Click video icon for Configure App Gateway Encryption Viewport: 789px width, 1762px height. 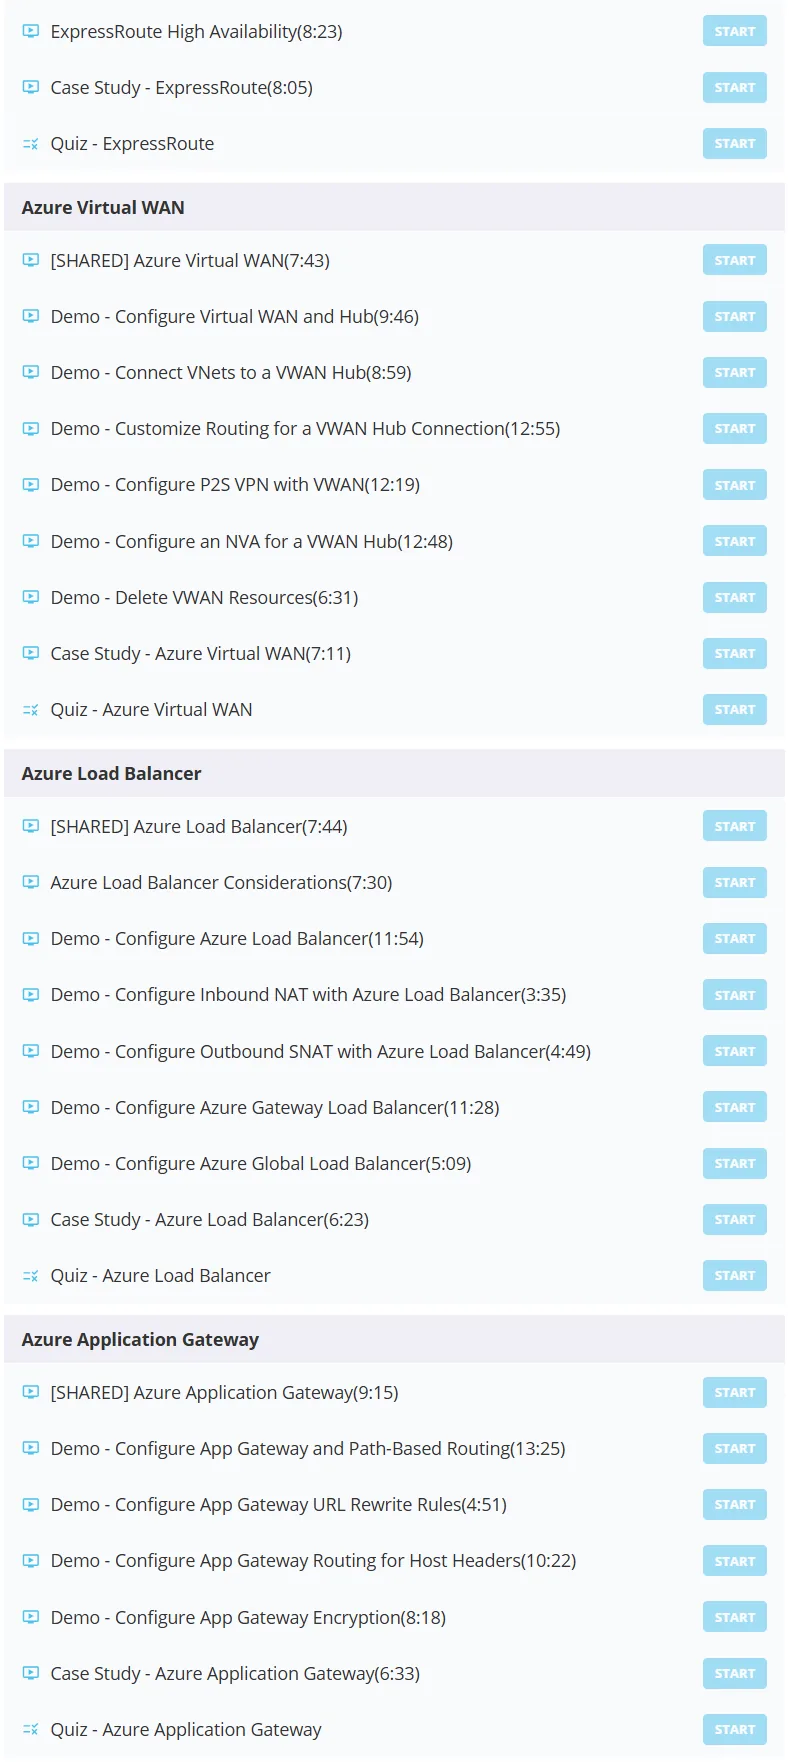(31, 1617)
